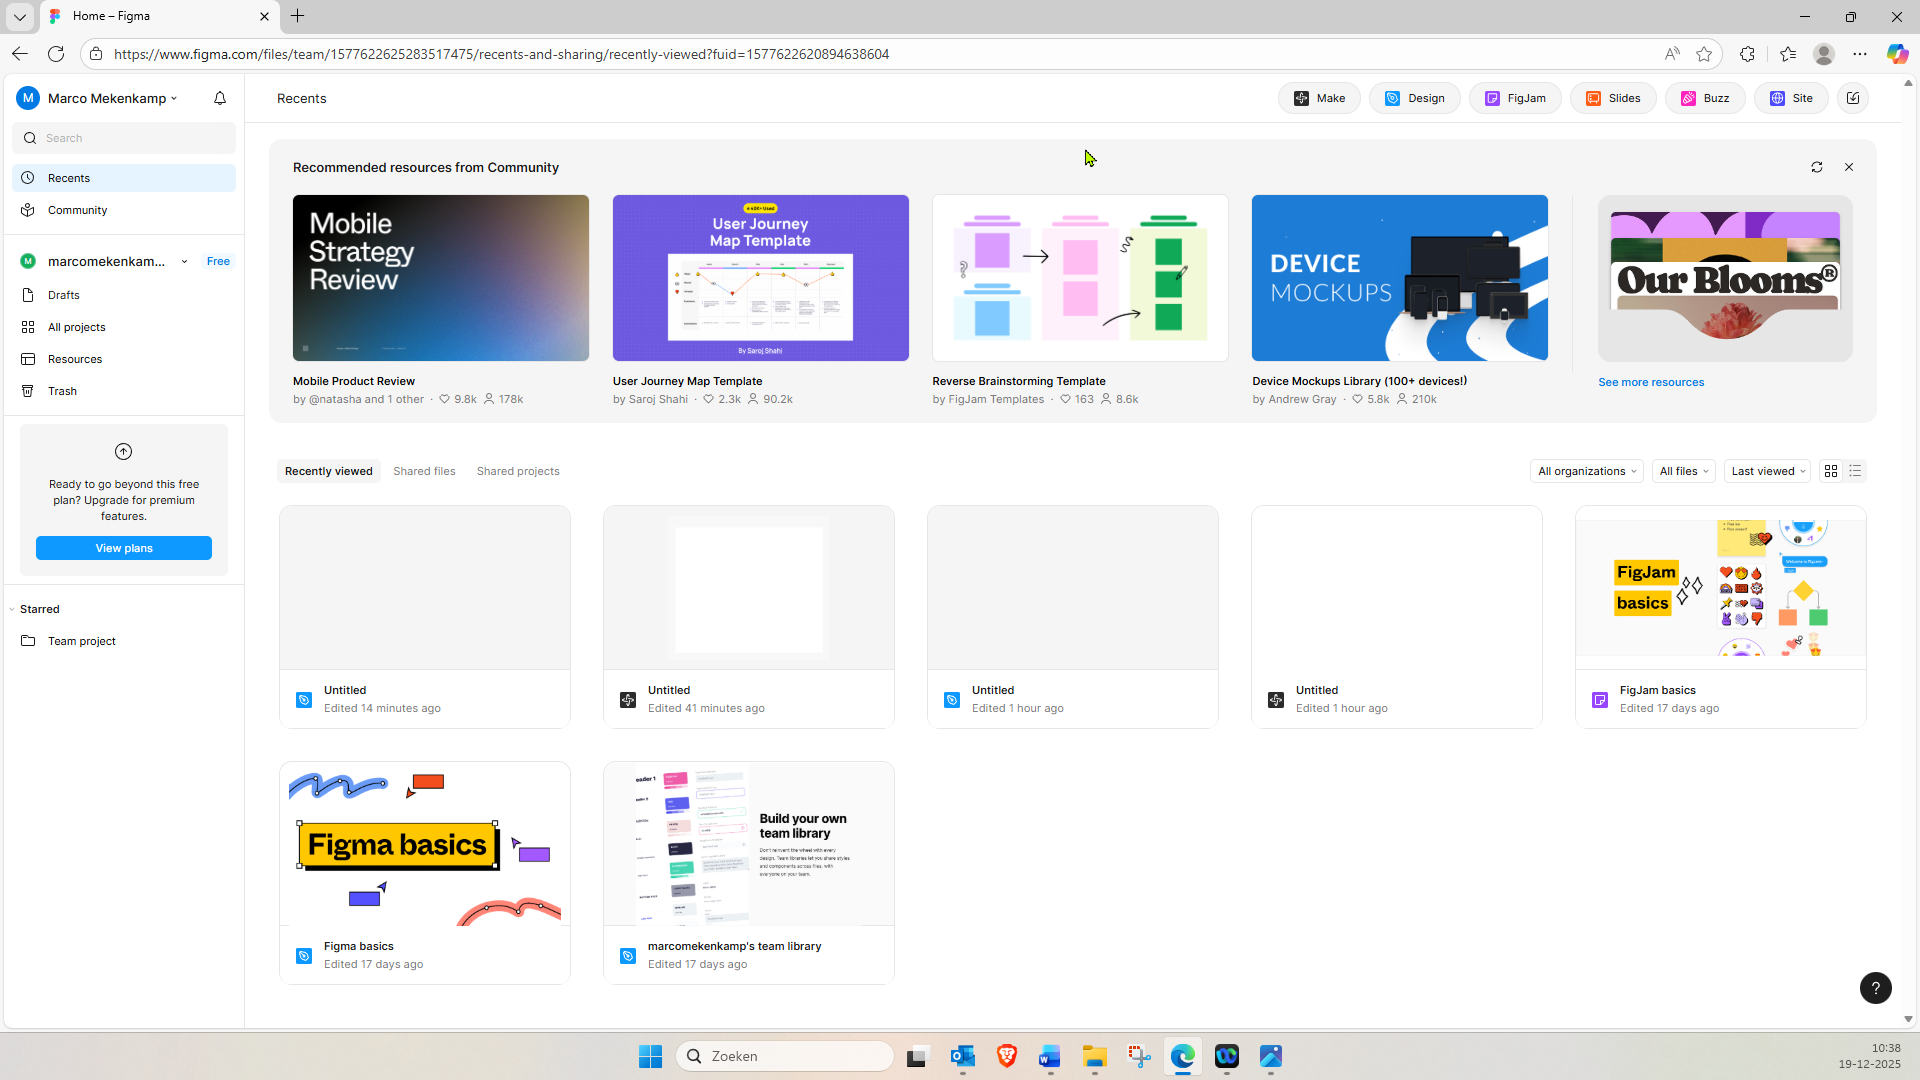Create a new Buzz file

[1705, 98]
